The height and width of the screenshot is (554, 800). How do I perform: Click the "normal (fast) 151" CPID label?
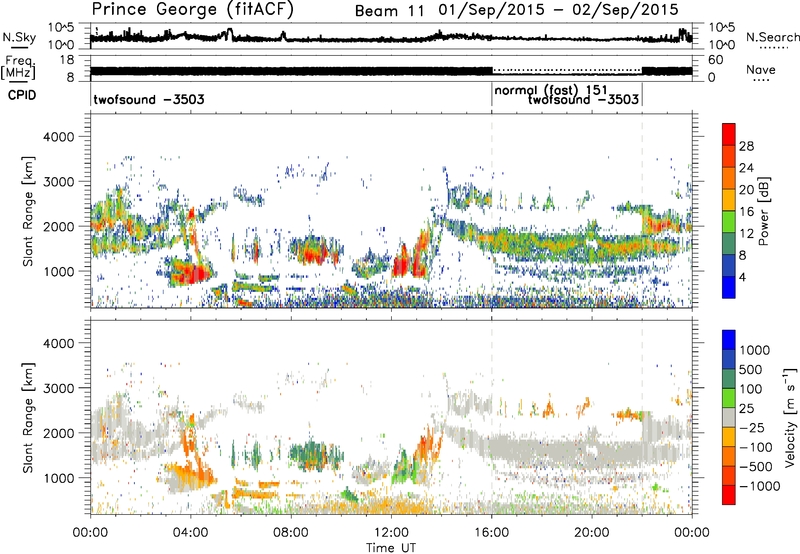pos(551,90)
